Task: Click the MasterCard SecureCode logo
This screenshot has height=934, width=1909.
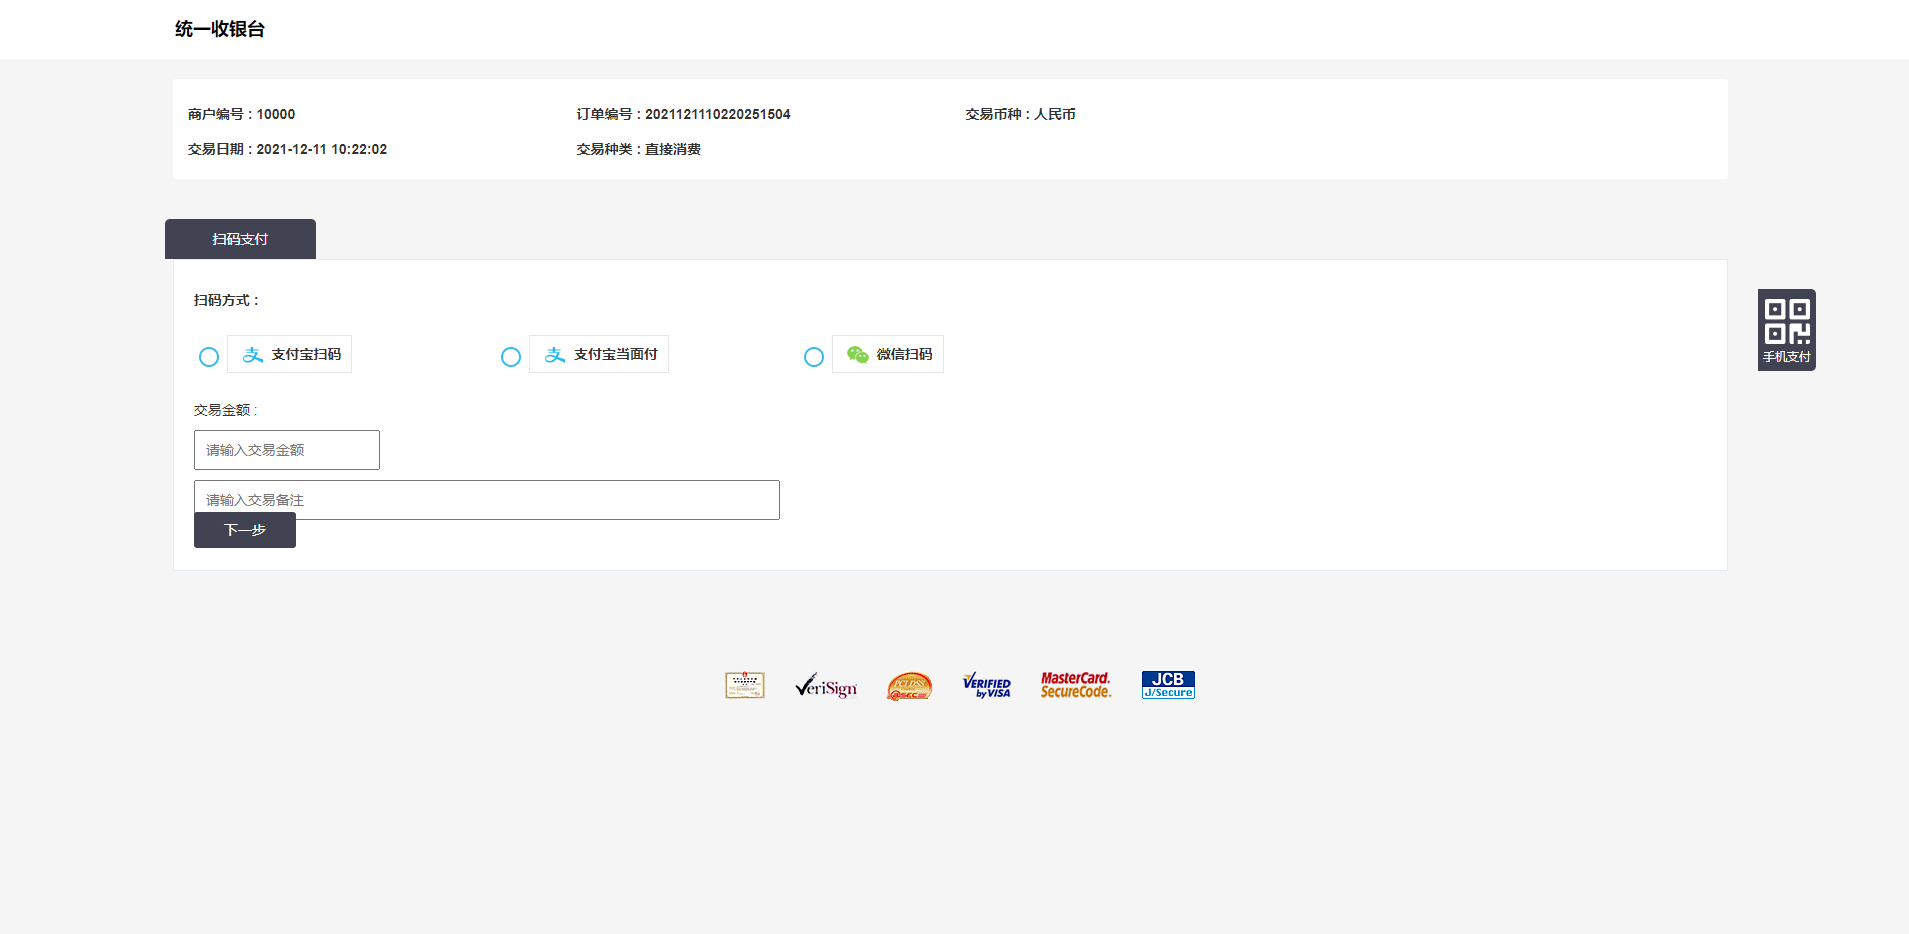Action: (x=1077, y=684)
